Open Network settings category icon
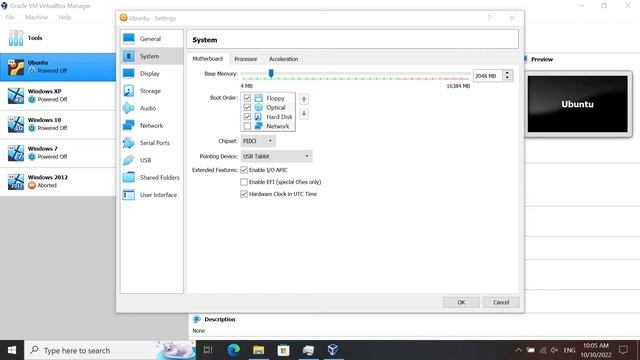Image resolution: width=640 pixels, height=360 pixels. pyautogui.click(x=129, y=125)
